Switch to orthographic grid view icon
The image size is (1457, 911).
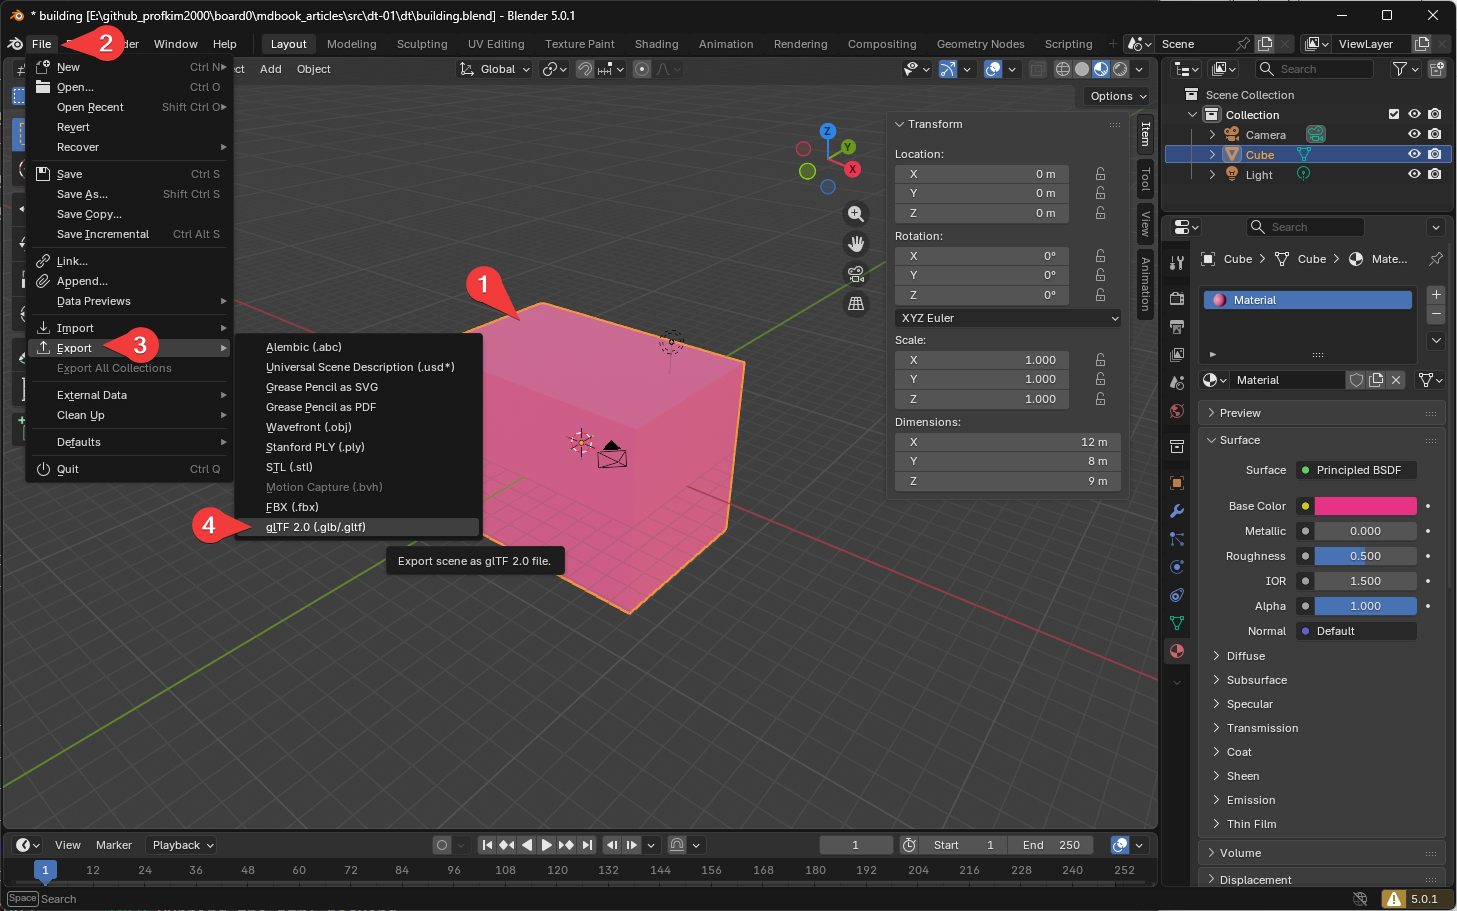tap(855, 304)
